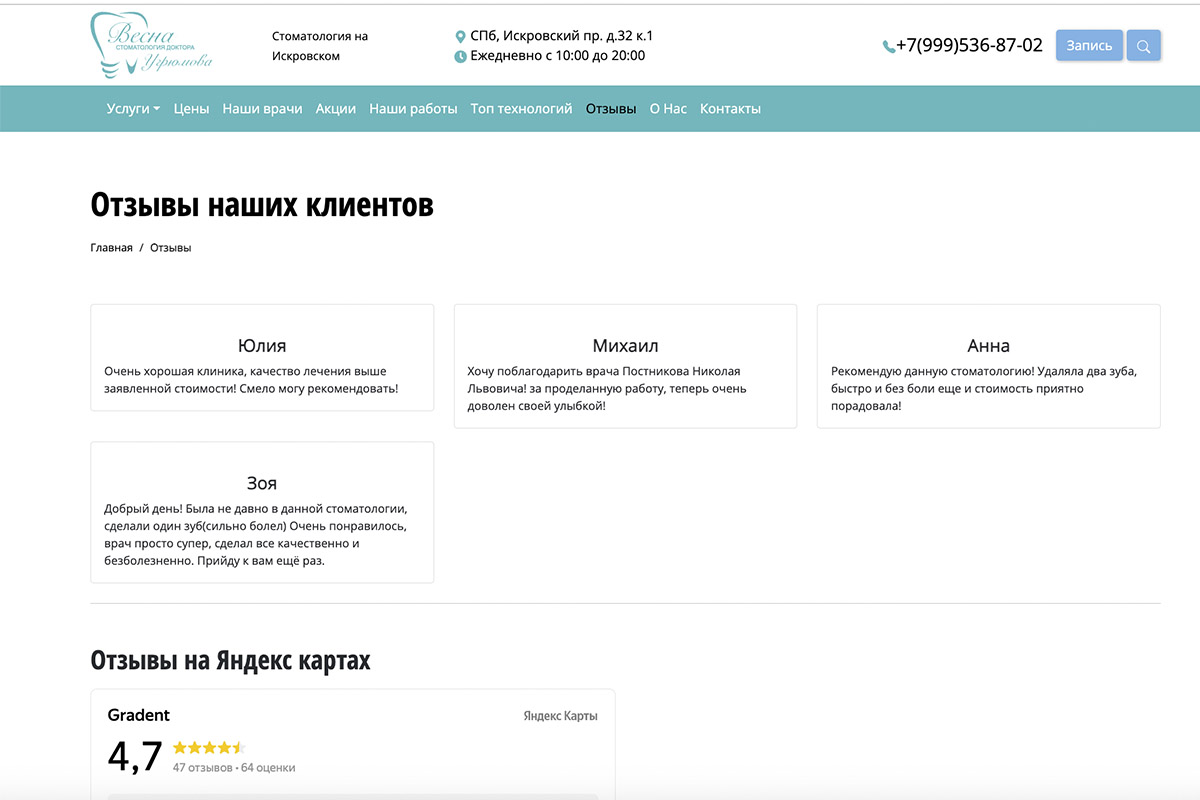Click the phone handset icon

pos(888,46)
